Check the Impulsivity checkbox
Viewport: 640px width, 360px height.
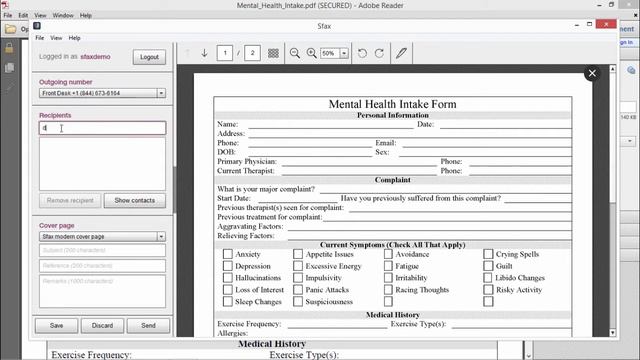point(298,278)
